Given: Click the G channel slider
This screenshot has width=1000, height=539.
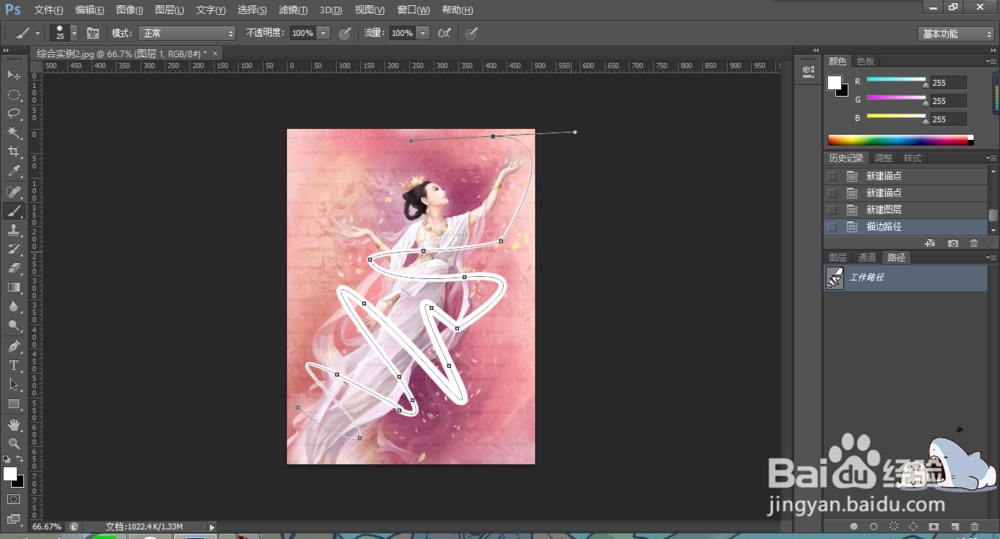Looking at the screenshot, I should [896, 99].
